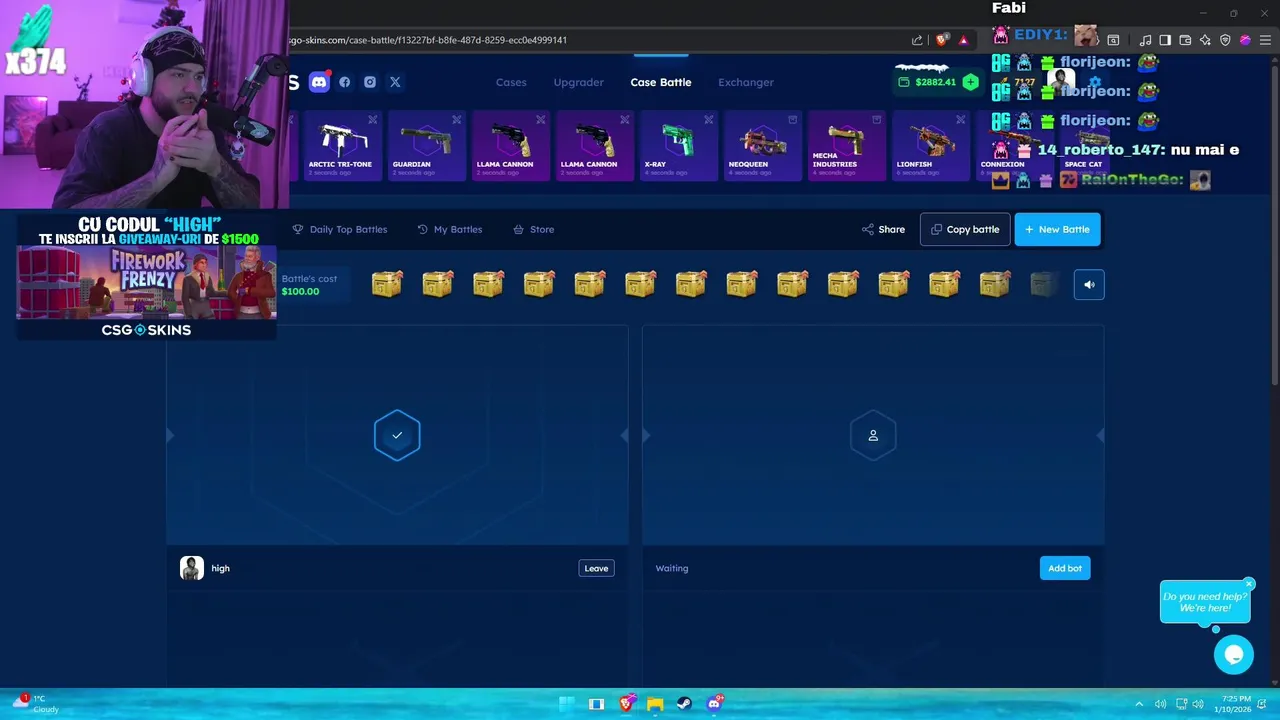Click the Brave Shields lion icon
This screenshot has height=720, width=1280.
point(942,40)
